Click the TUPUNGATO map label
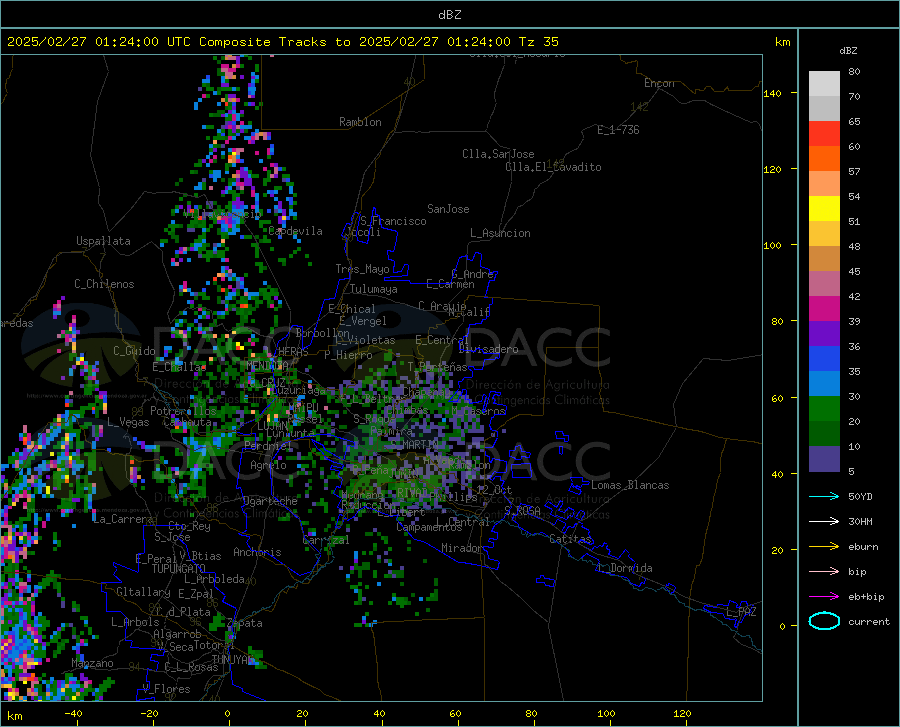This screenshot has width=900, height=727. 179,569
